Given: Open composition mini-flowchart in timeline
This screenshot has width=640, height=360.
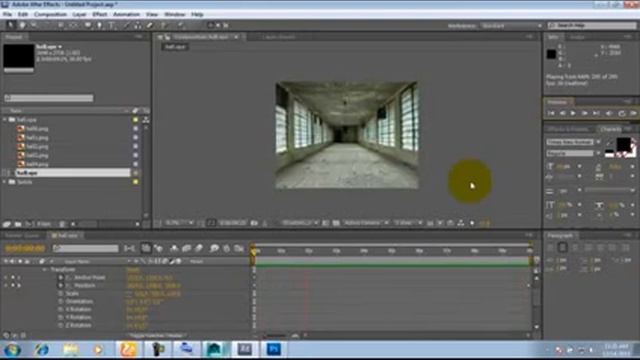Looking at the screenshot, I should tap(129, 248).
